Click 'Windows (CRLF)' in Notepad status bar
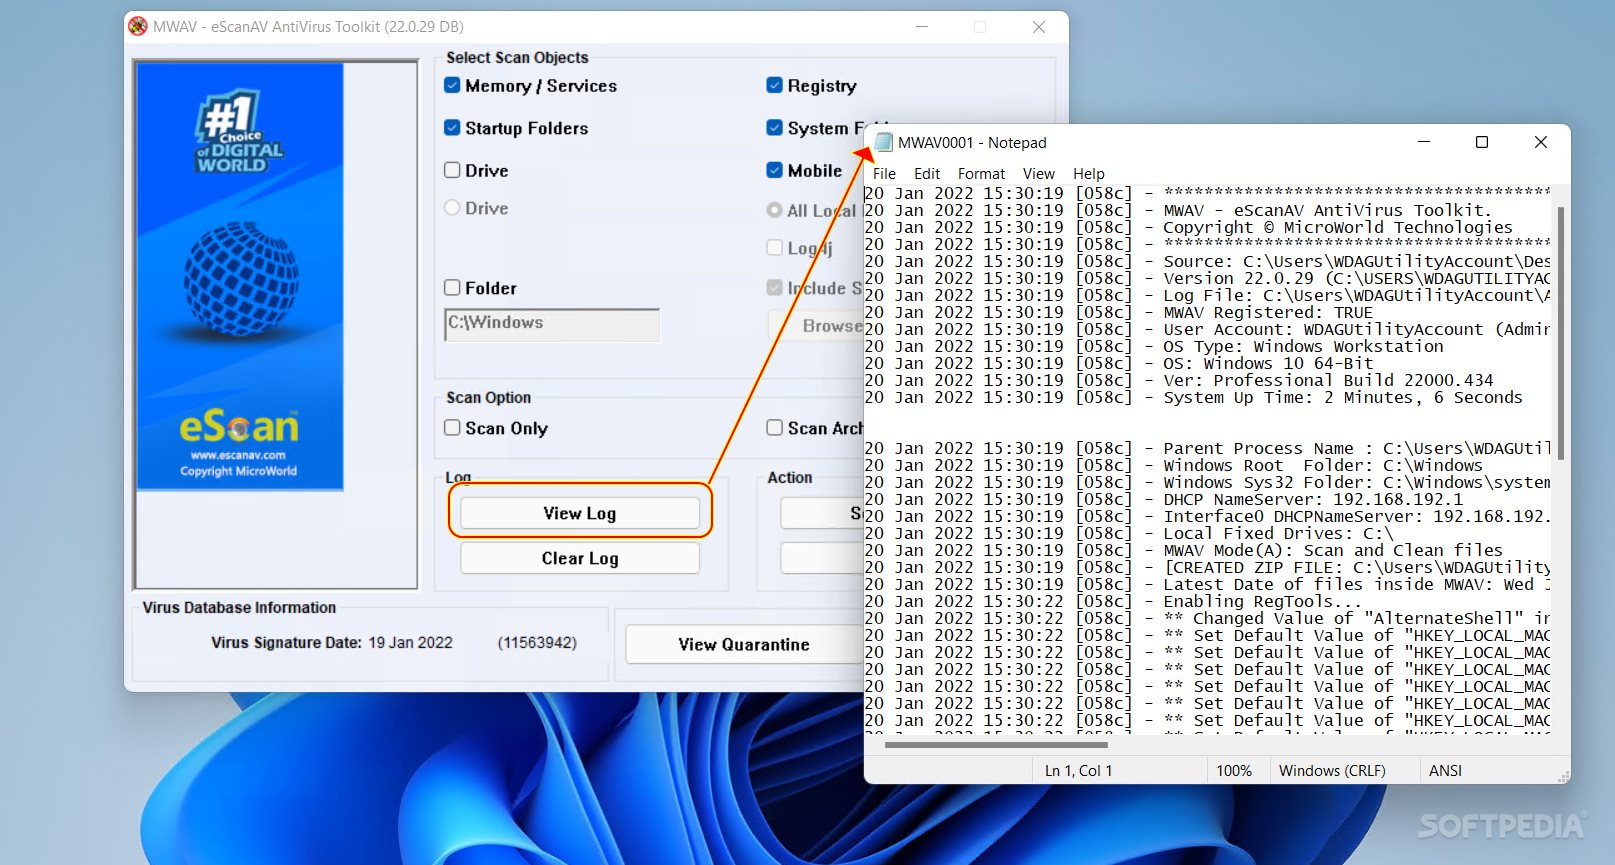Image resolution: width=1615 pixels, height=865 pixels. 1332,770
